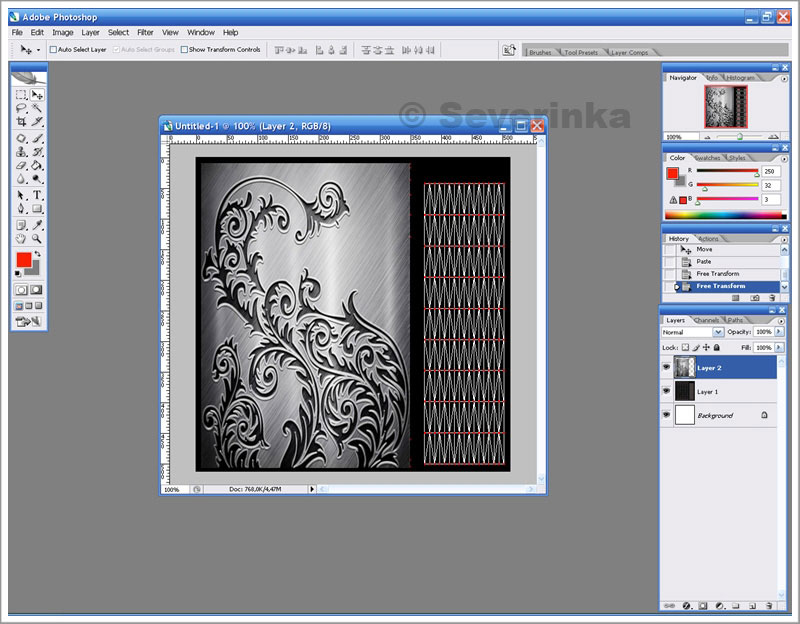Hide Layer 1 using its eye icon
This screenshot has height=624, width=800.
[667, 392]
